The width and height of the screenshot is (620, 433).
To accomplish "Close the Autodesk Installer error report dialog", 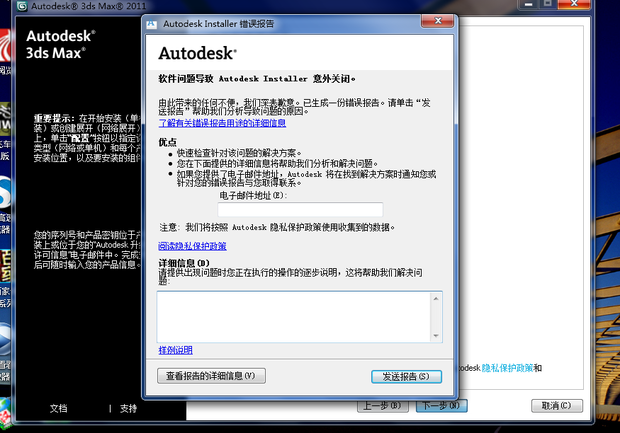I will pyautogui.click(x=438, y=21).
